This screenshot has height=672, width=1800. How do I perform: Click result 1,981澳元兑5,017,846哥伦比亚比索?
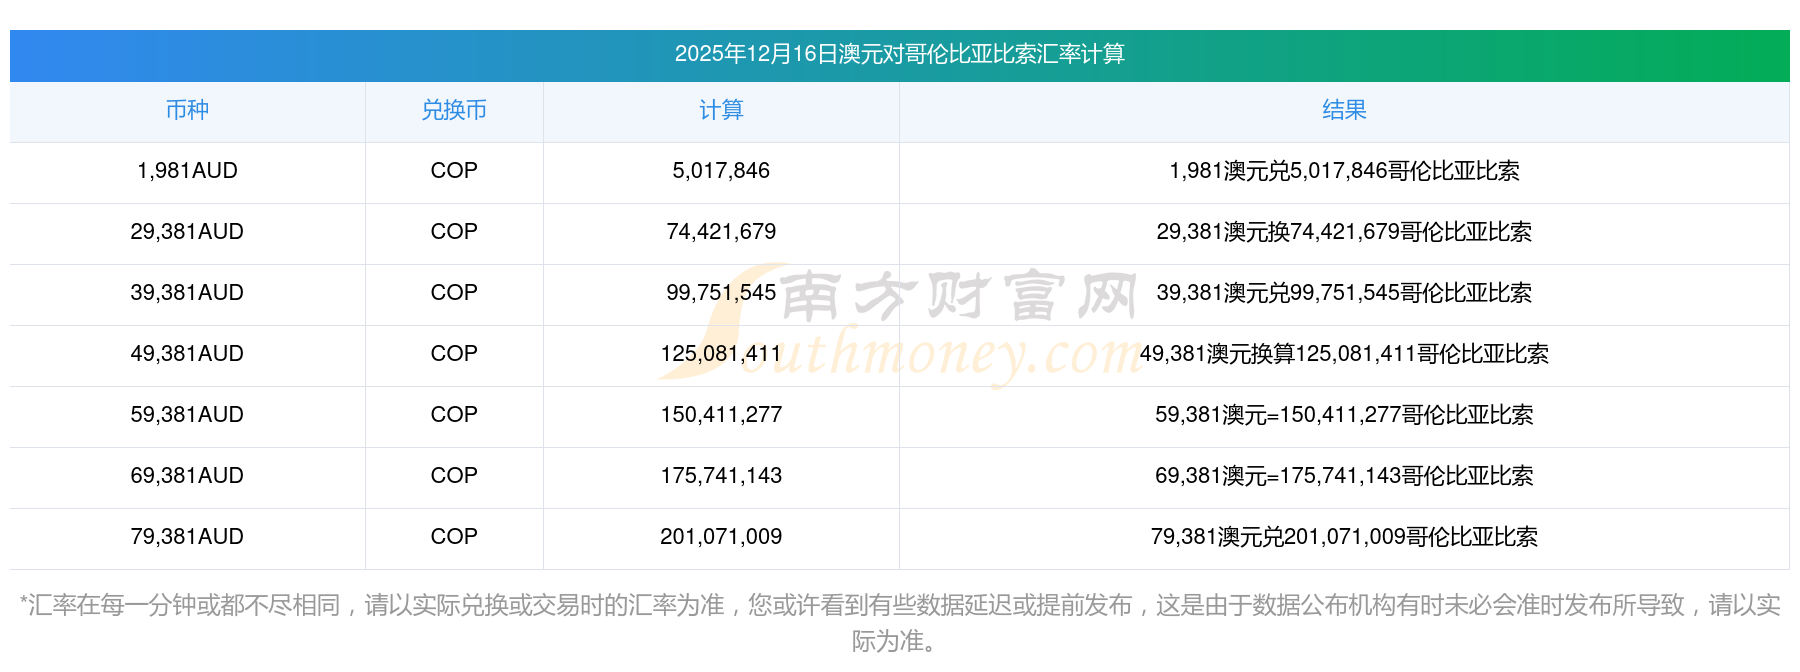(1344, 171)
